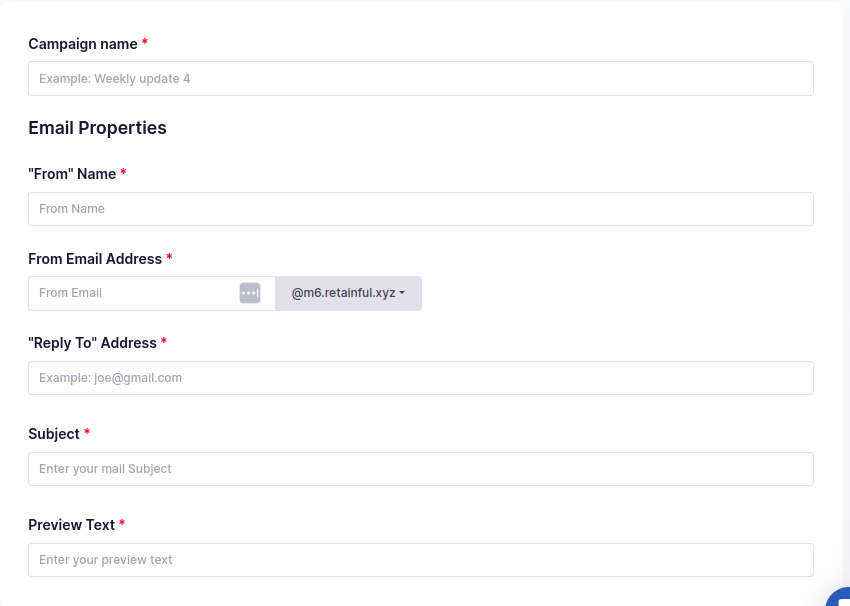
Task: Click the Reply To Address label
Action: (x=92, y=342)
